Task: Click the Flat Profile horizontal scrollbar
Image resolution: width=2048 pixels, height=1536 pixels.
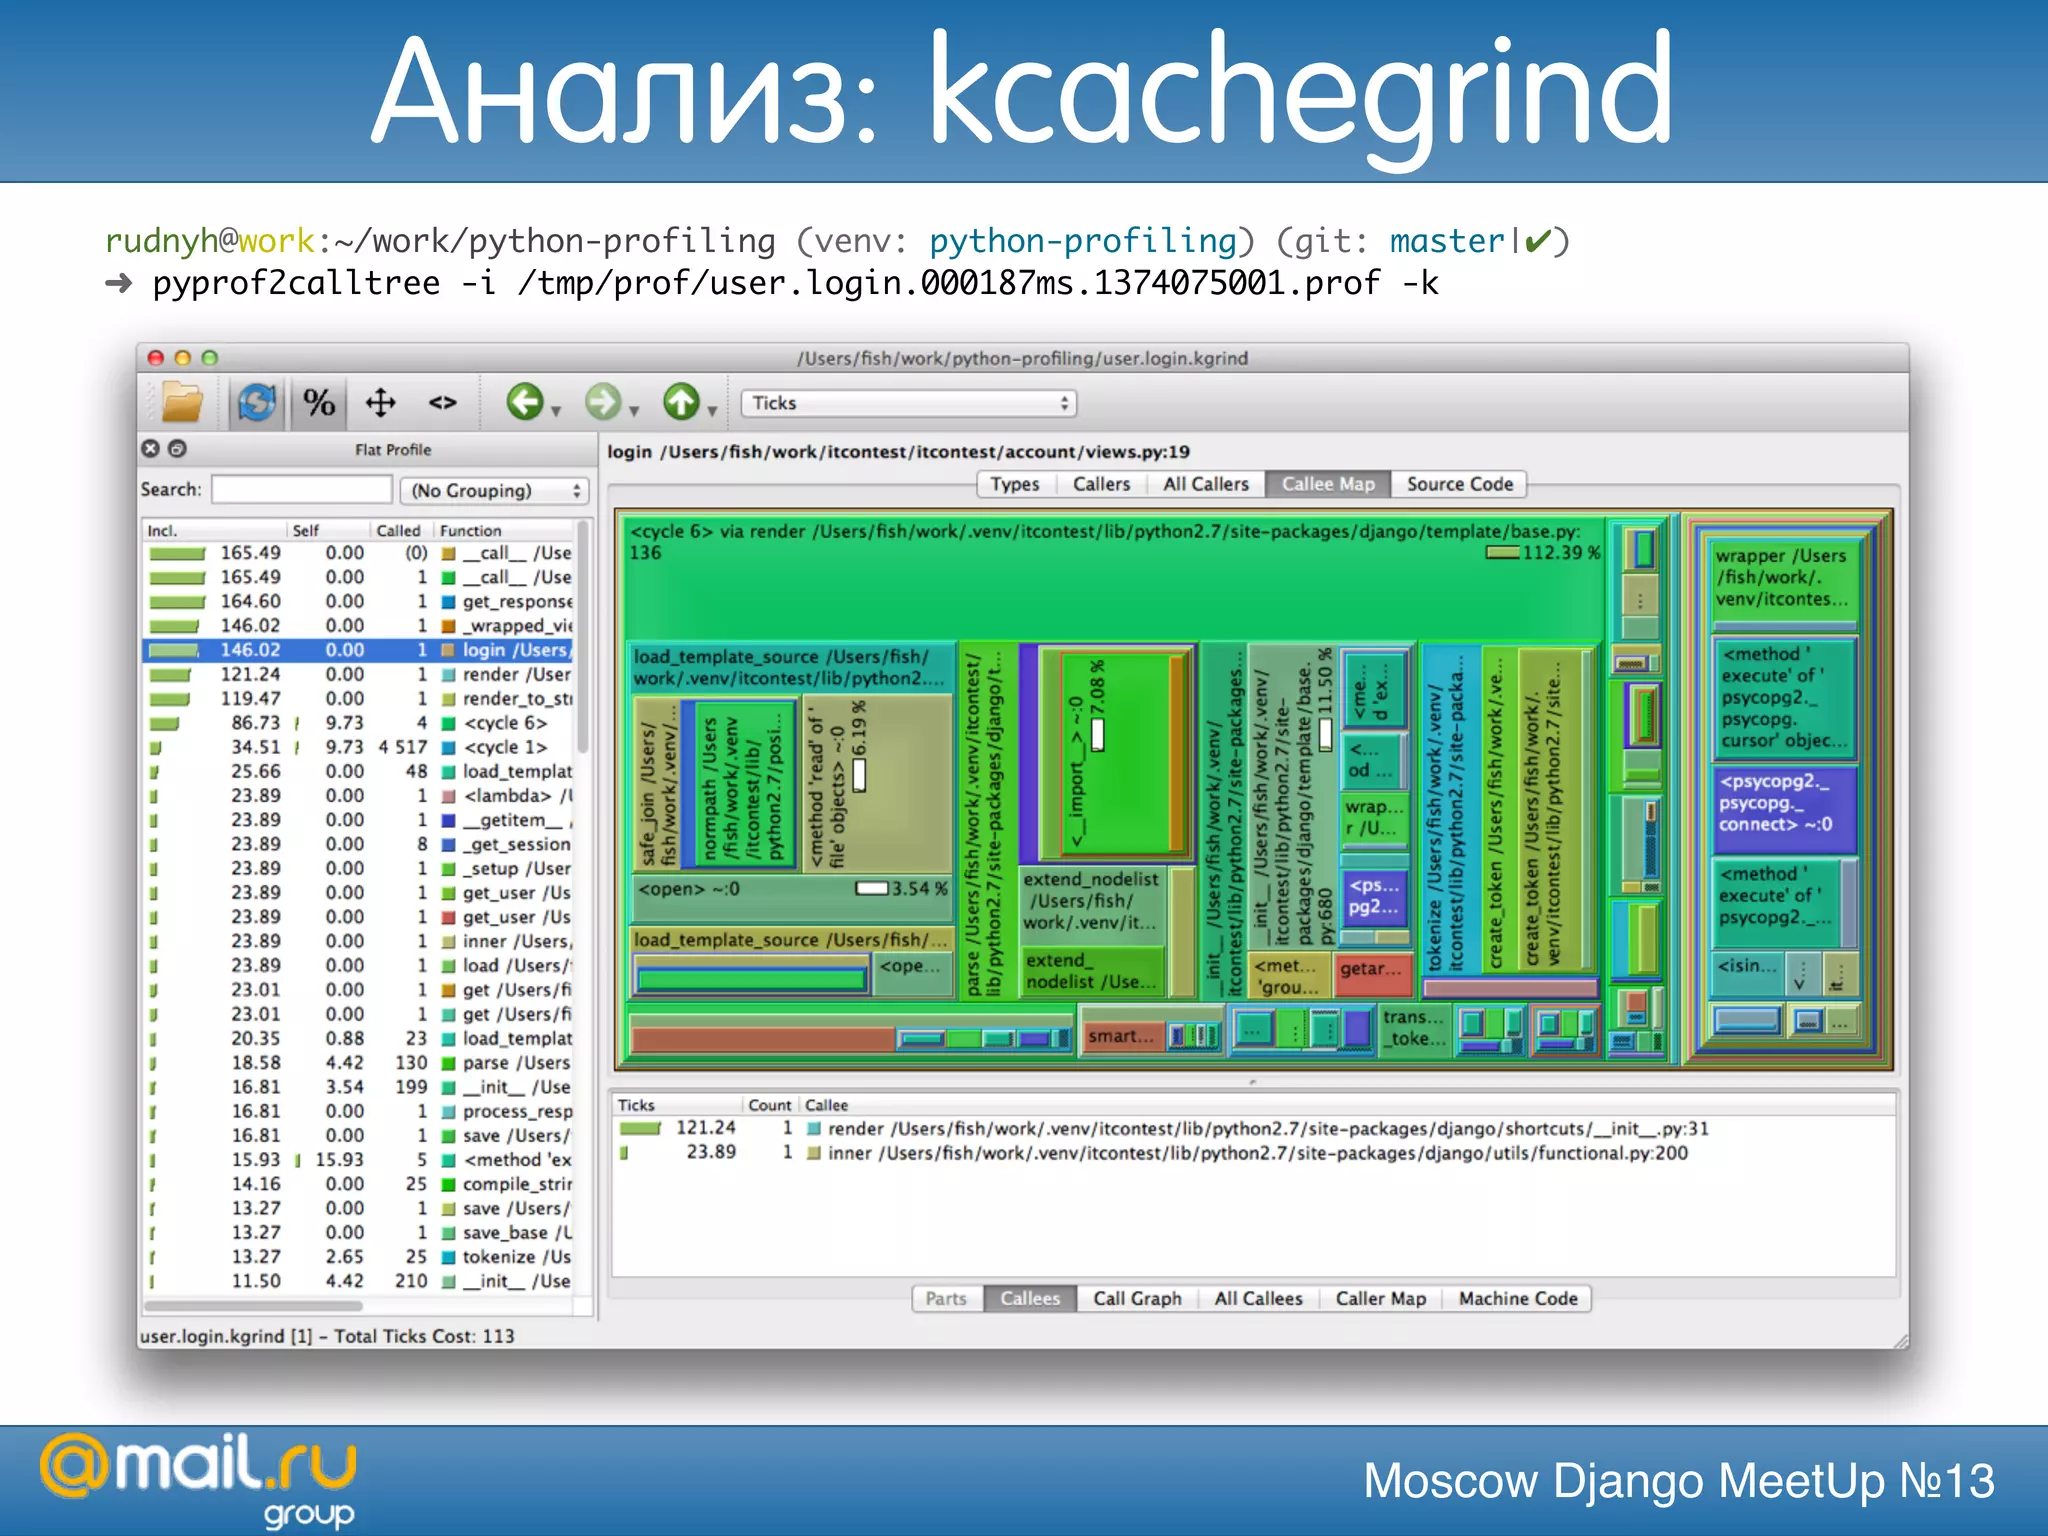Action: 255,1305
